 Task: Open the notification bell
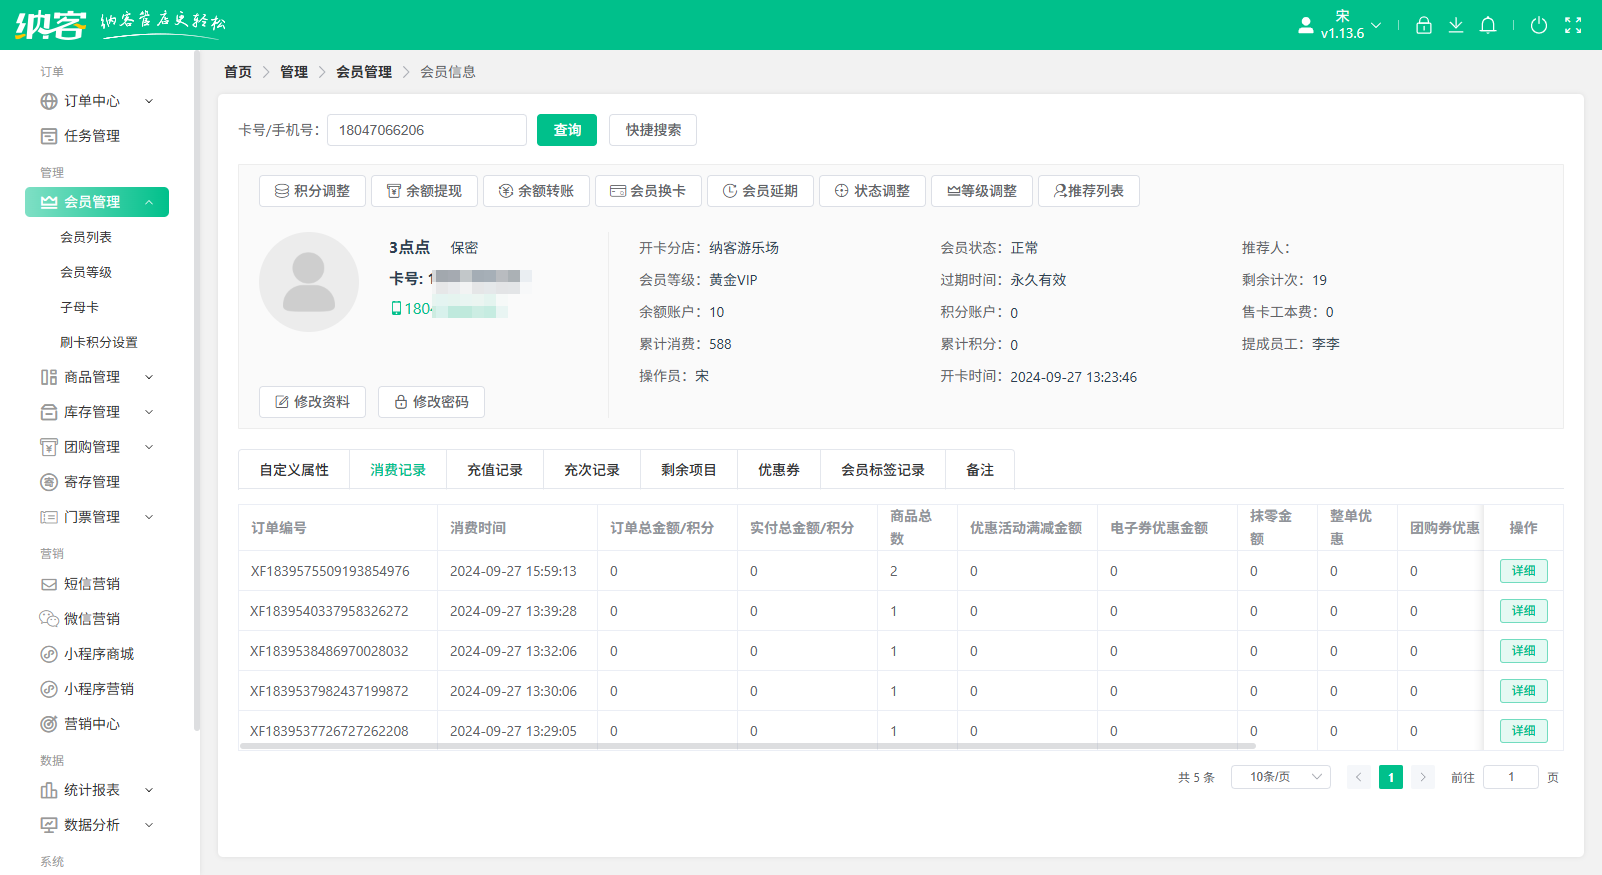[x=1488, y=25]
